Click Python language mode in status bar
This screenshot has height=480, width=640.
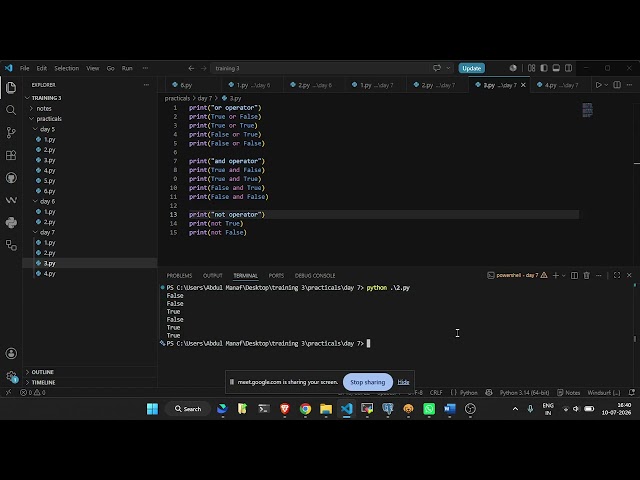tap(468, 393)
